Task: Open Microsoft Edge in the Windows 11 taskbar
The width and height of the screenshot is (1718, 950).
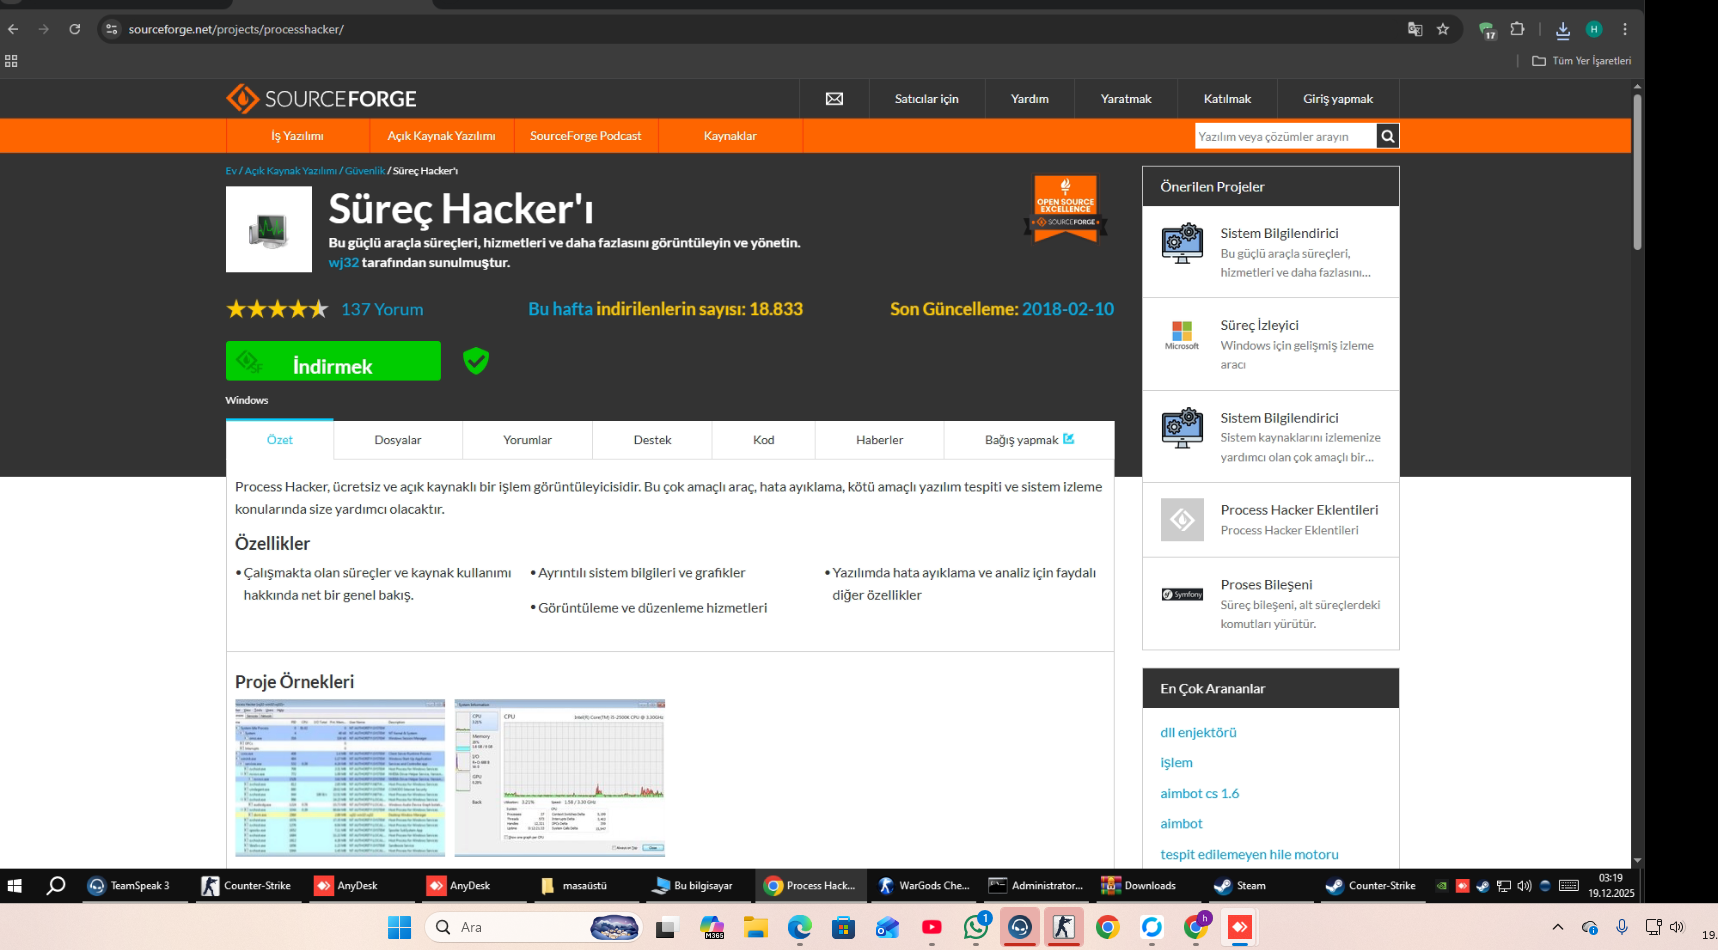Action: [x=799, y=928]
